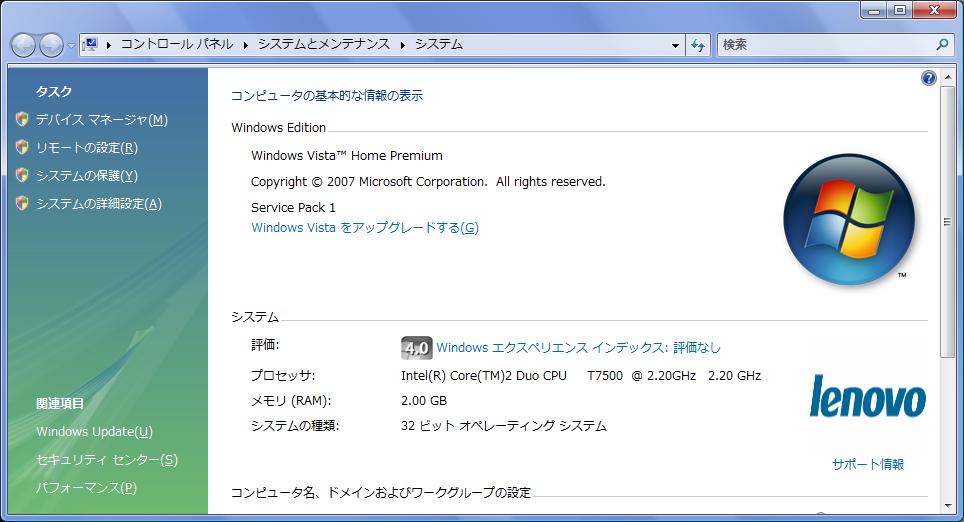
Task: Select the 2.00 GB memory value
Action: (424, 401)
